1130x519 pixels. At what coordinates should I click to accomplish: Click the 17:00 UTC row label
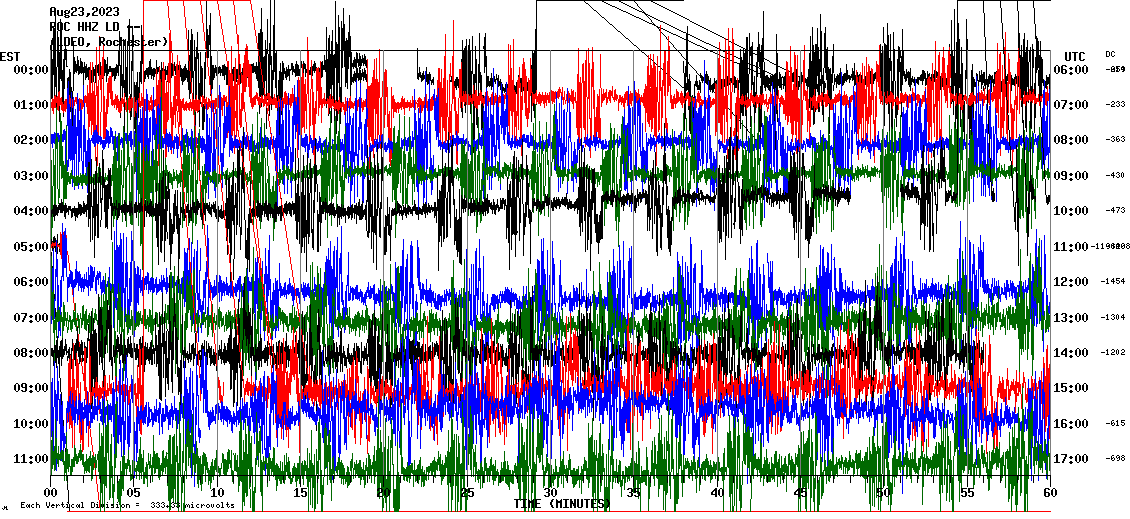(1073, 459)
